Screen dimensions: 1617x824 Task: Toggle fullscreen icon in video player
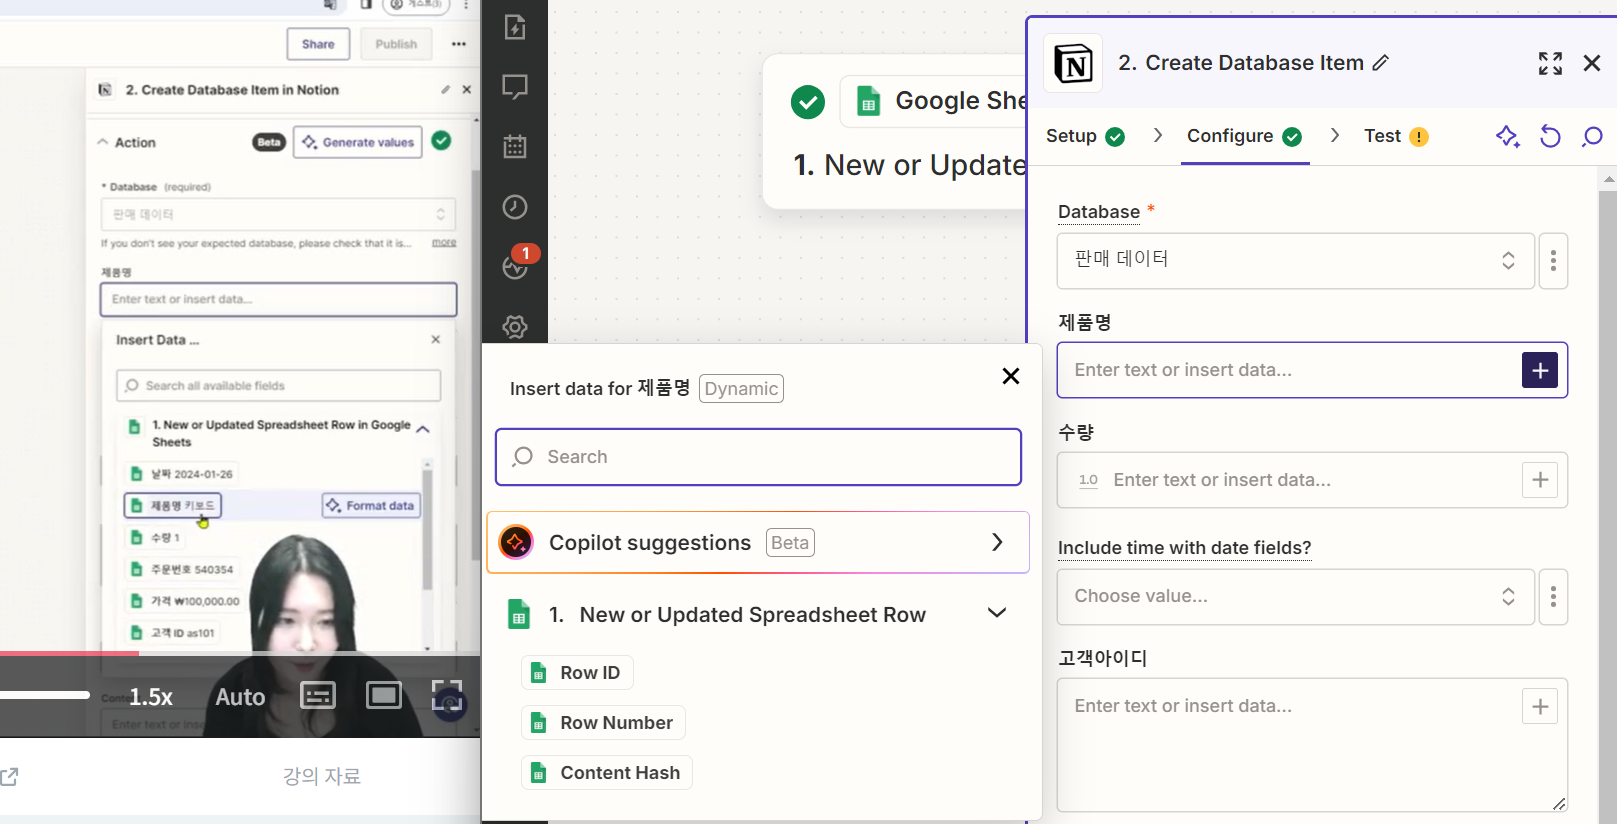point(447,696)
